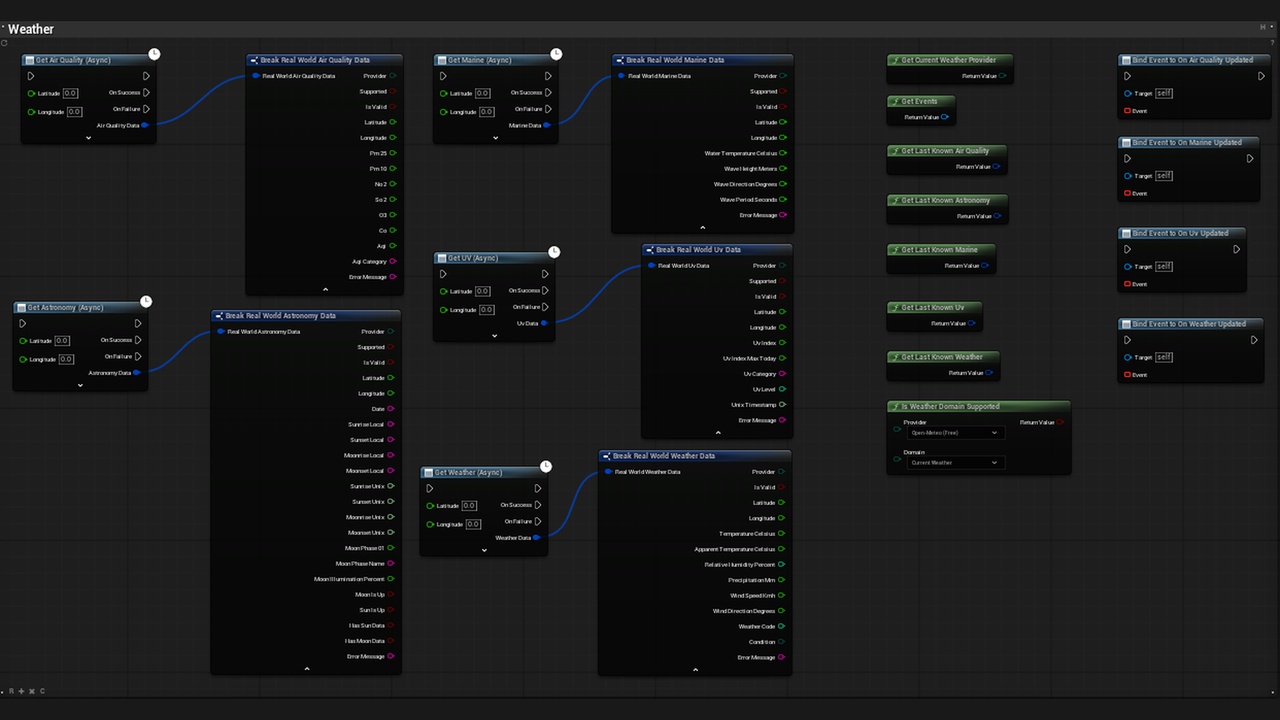Expand the Get UV (Async) node arrow
The image size is (1280, 720).
point(494,336)
